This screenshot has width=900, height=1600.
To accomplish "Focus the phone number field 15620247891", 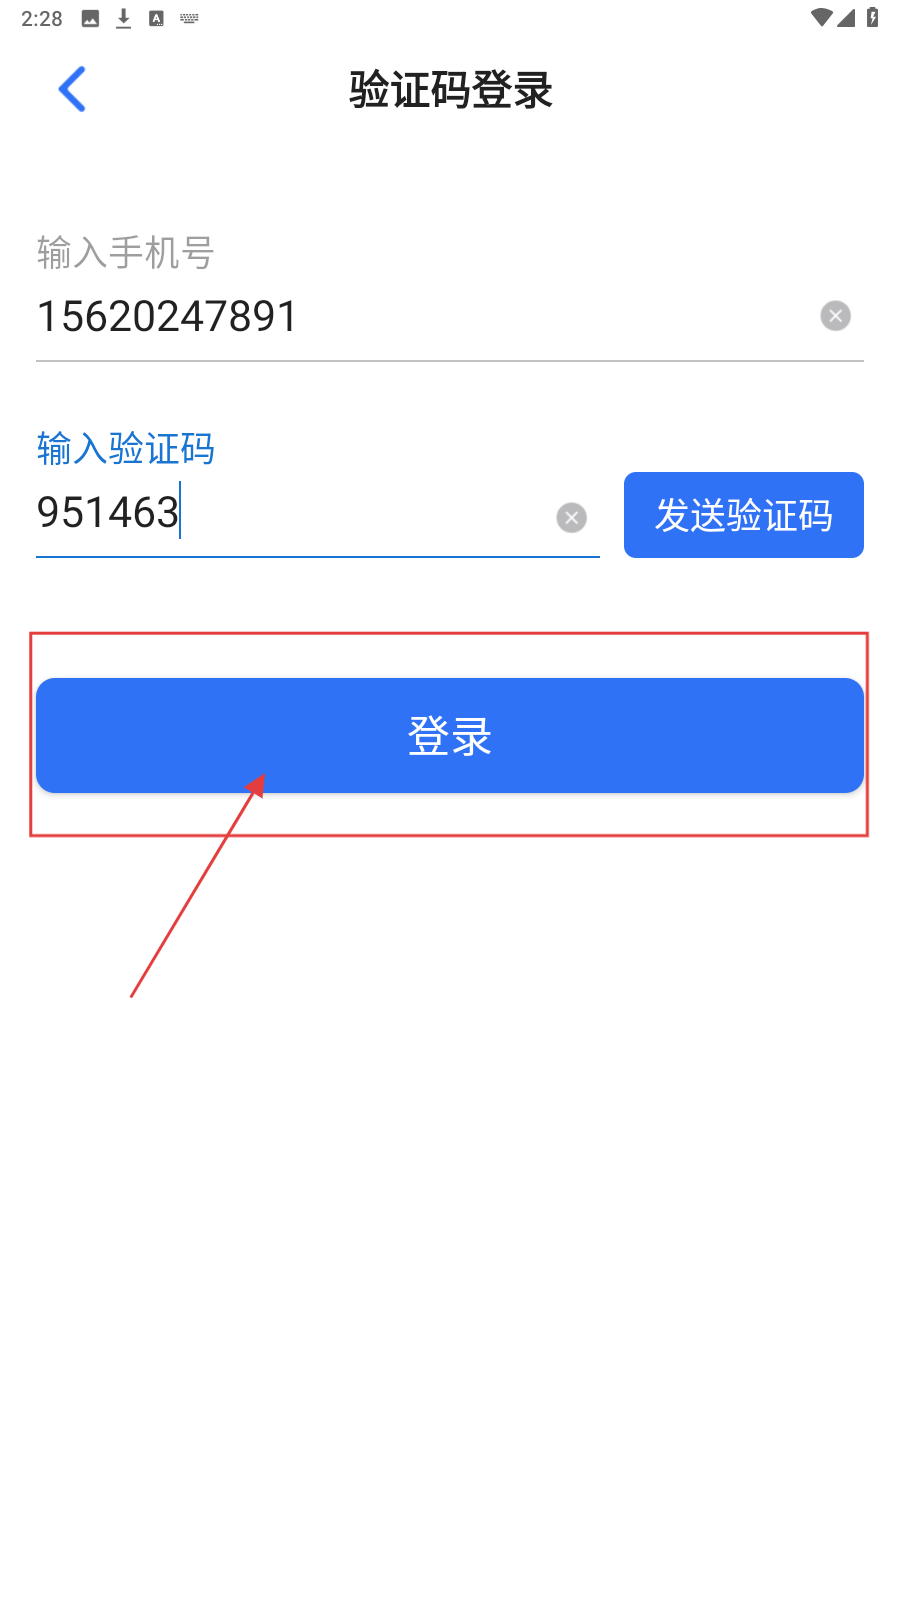I will tap(420, 317).
